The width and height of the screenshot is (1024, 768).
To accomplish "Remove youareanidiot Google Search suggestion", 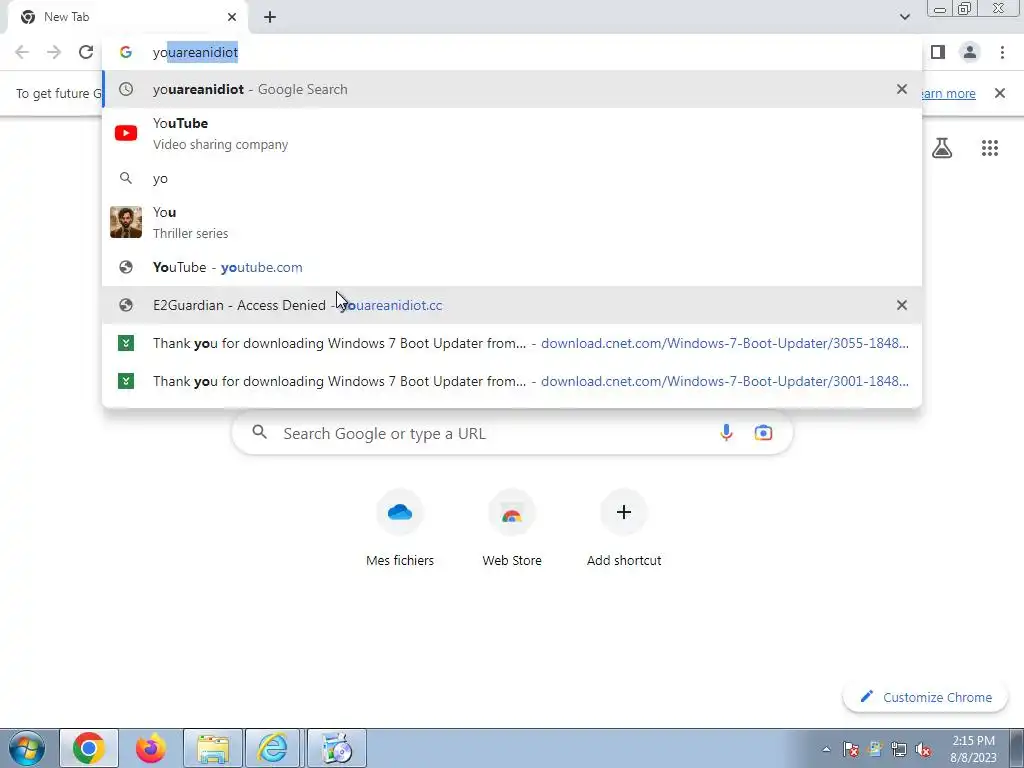I will coord(902,89).
